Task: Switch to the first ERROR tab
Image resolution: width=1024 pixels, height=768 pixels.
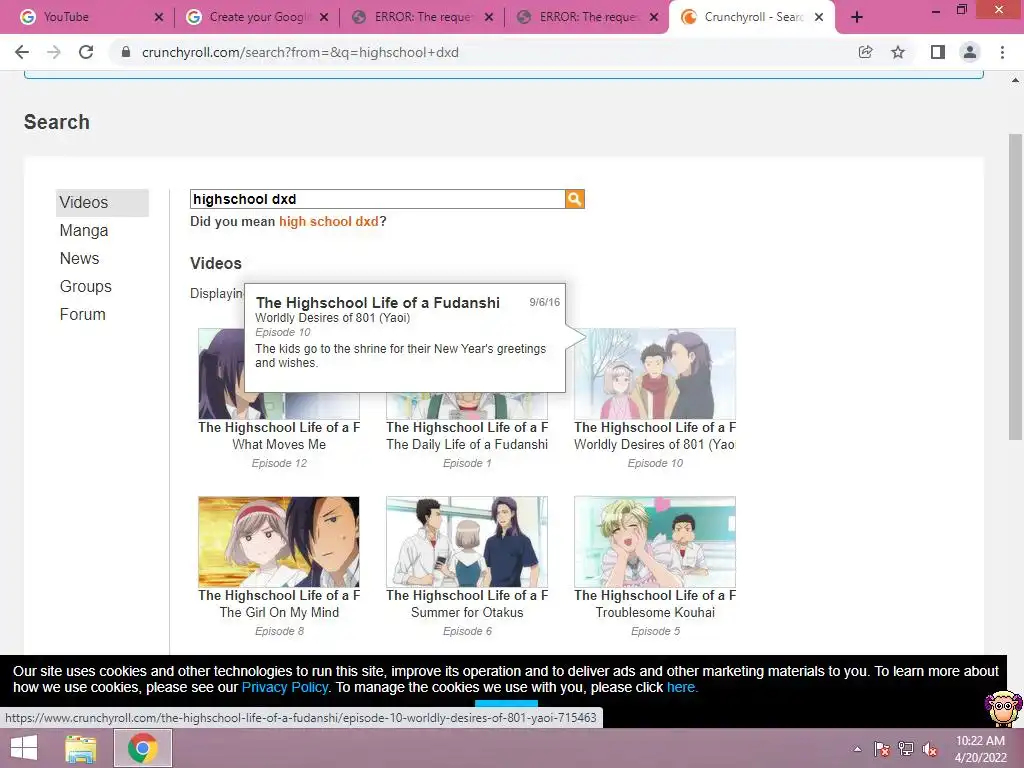Action: pos(422,17)
